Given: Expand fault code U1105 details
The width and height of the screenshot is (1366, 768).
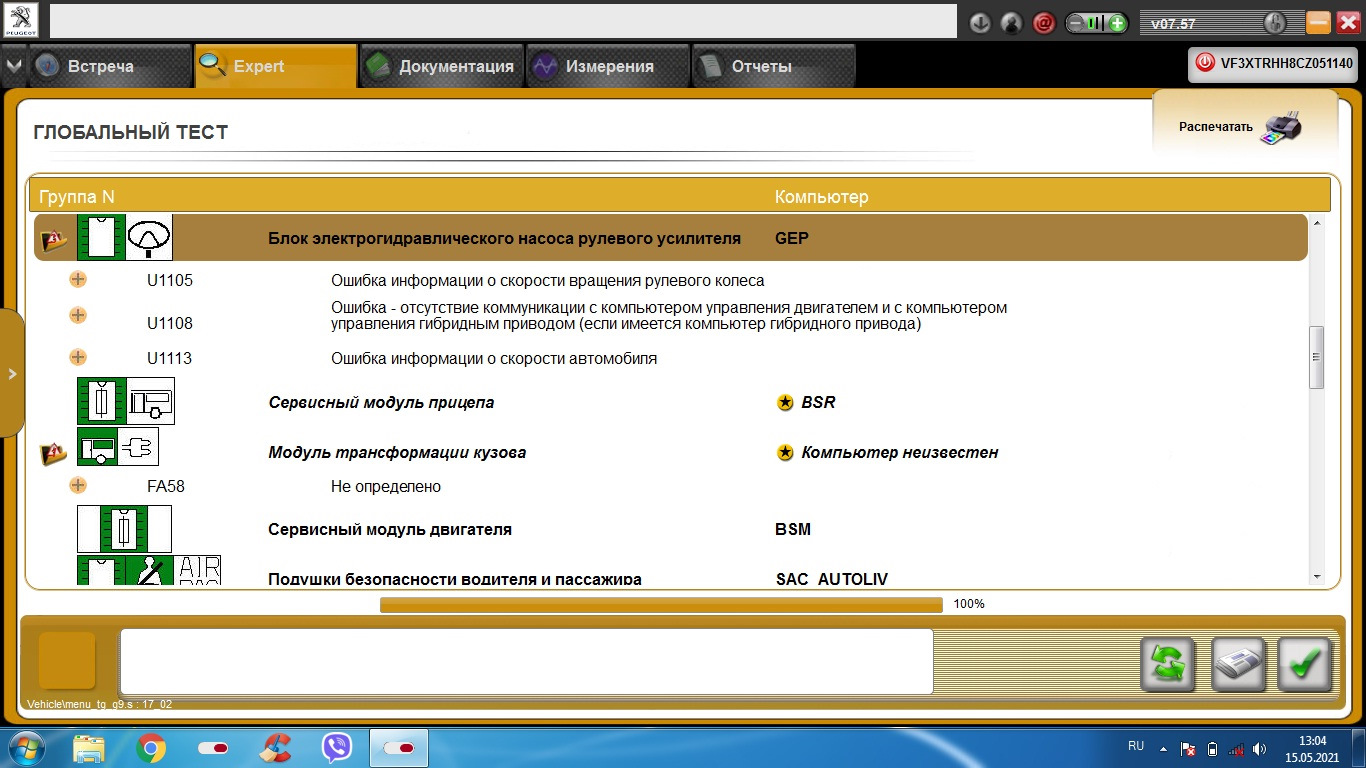Looking at the screenshot, I should point(78,280).
